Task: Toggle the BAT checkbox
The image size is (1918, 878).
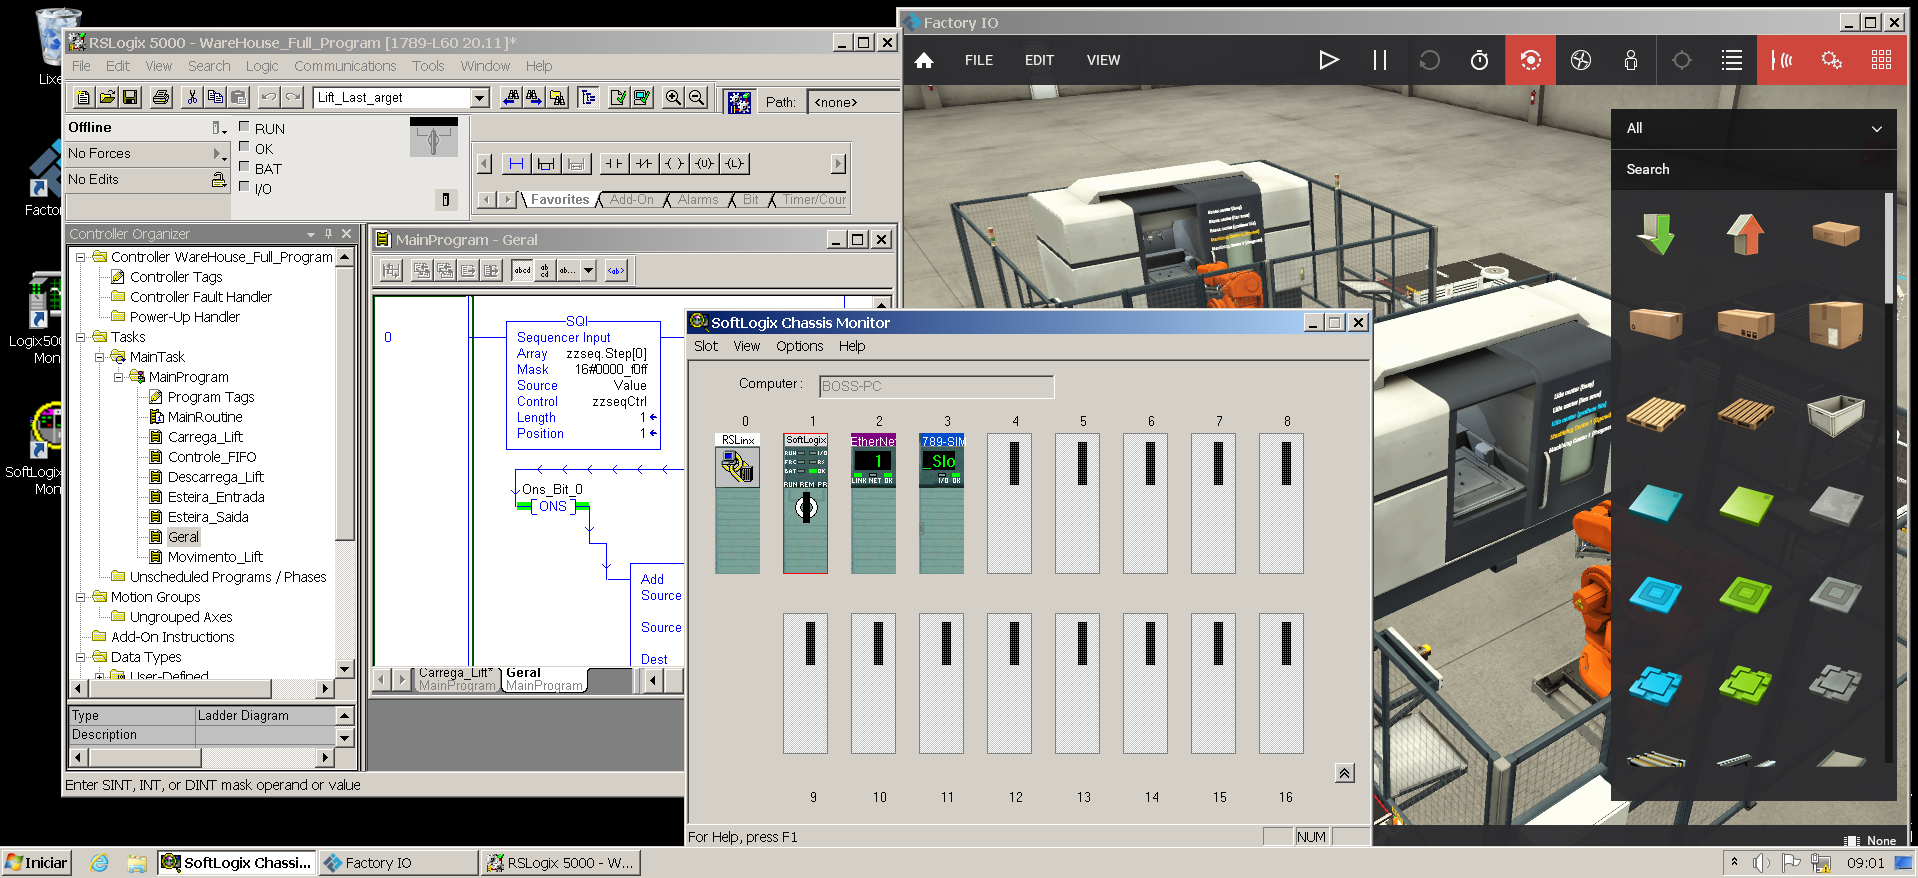Action: [244, 167]
